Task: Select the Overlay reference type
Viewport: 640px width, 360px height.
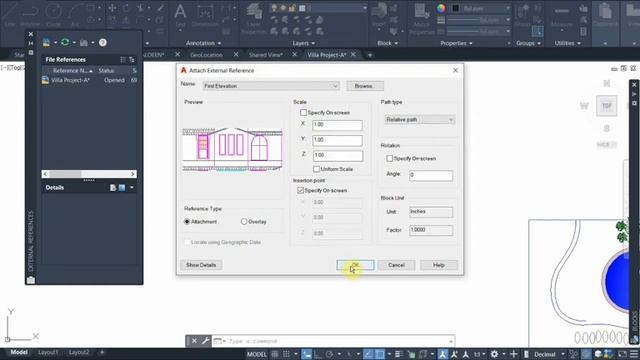Action: pos(244,222)
